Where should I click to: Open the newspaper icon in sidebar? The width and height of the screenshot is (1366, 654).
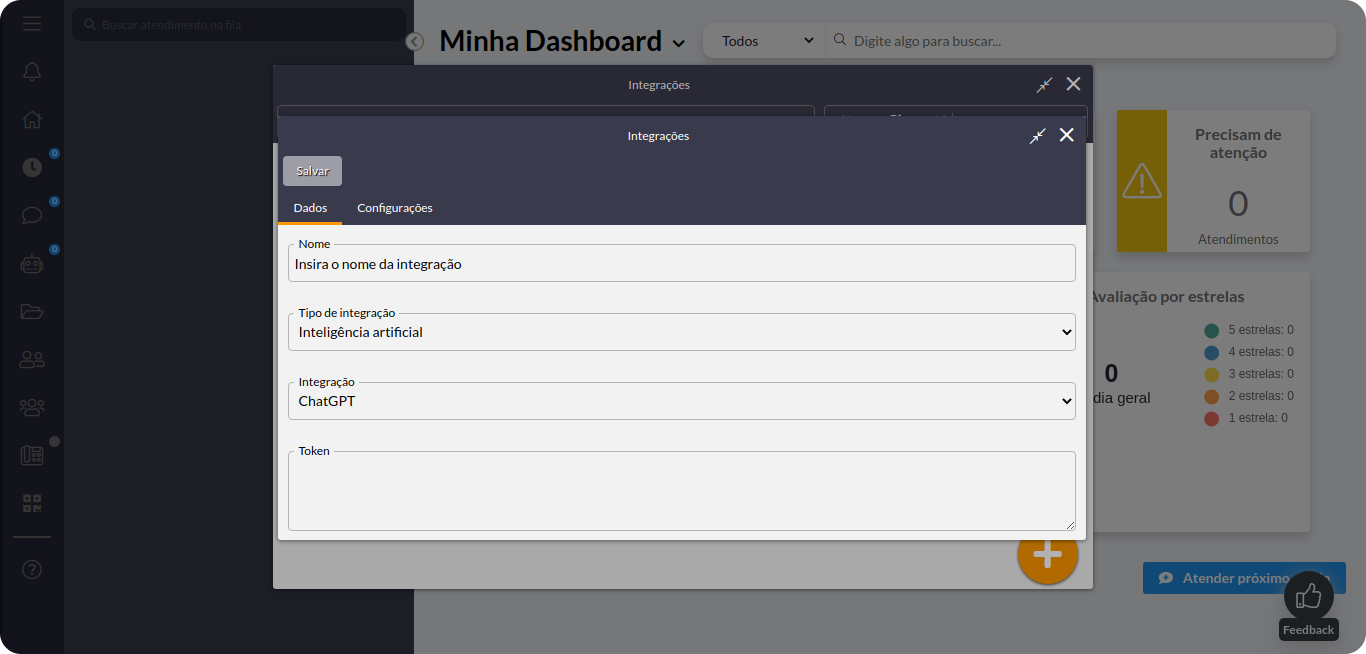[32, 455]
